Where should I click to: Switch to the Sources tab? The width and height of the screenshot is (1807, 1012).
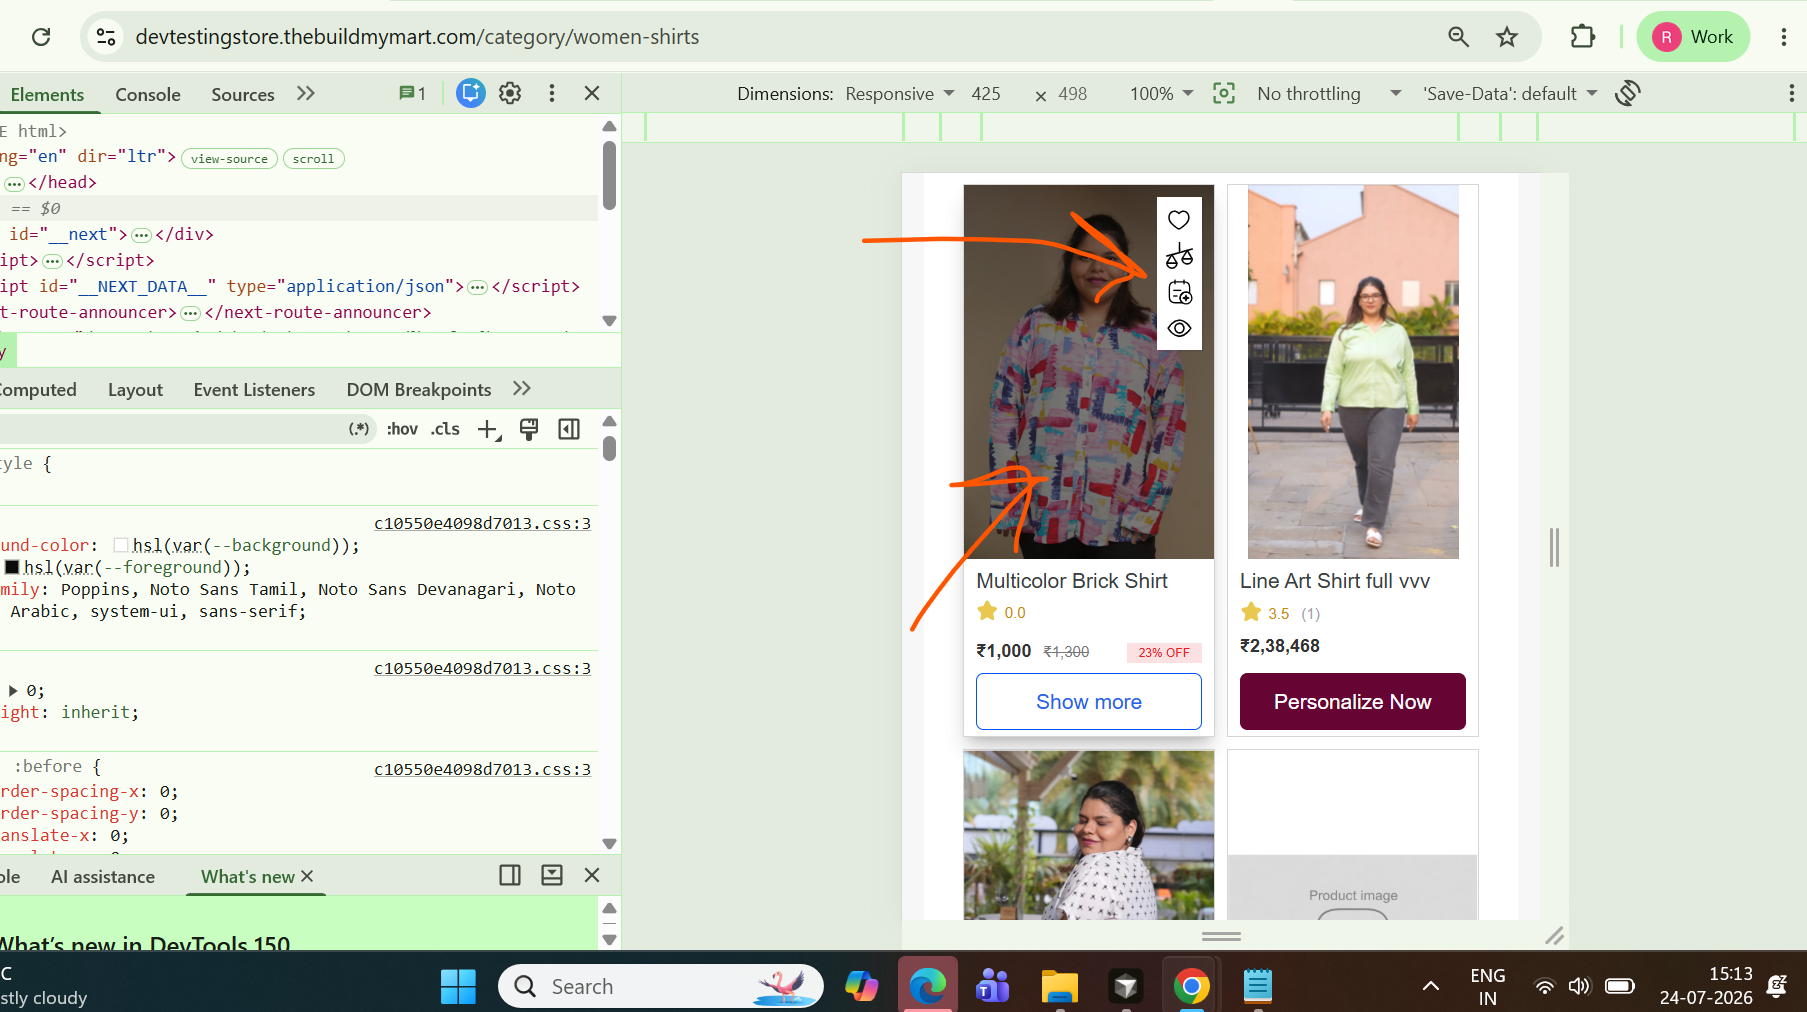[243, 94]
